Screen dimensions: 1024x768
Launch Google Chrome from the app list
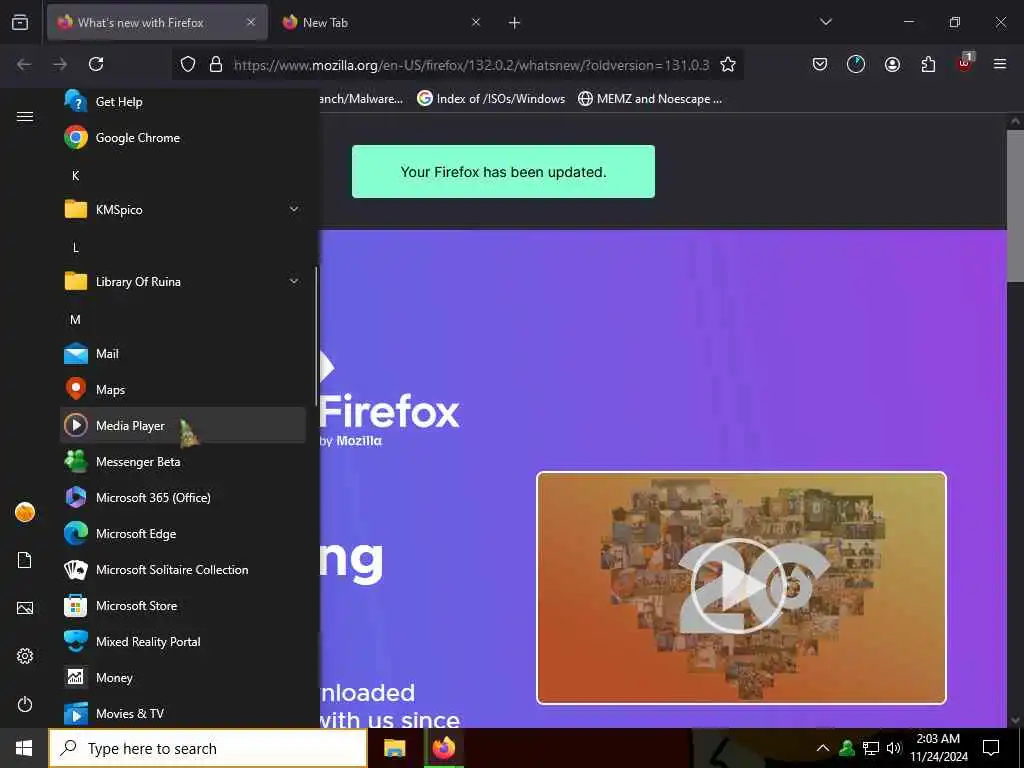click(x=183, y=138)
